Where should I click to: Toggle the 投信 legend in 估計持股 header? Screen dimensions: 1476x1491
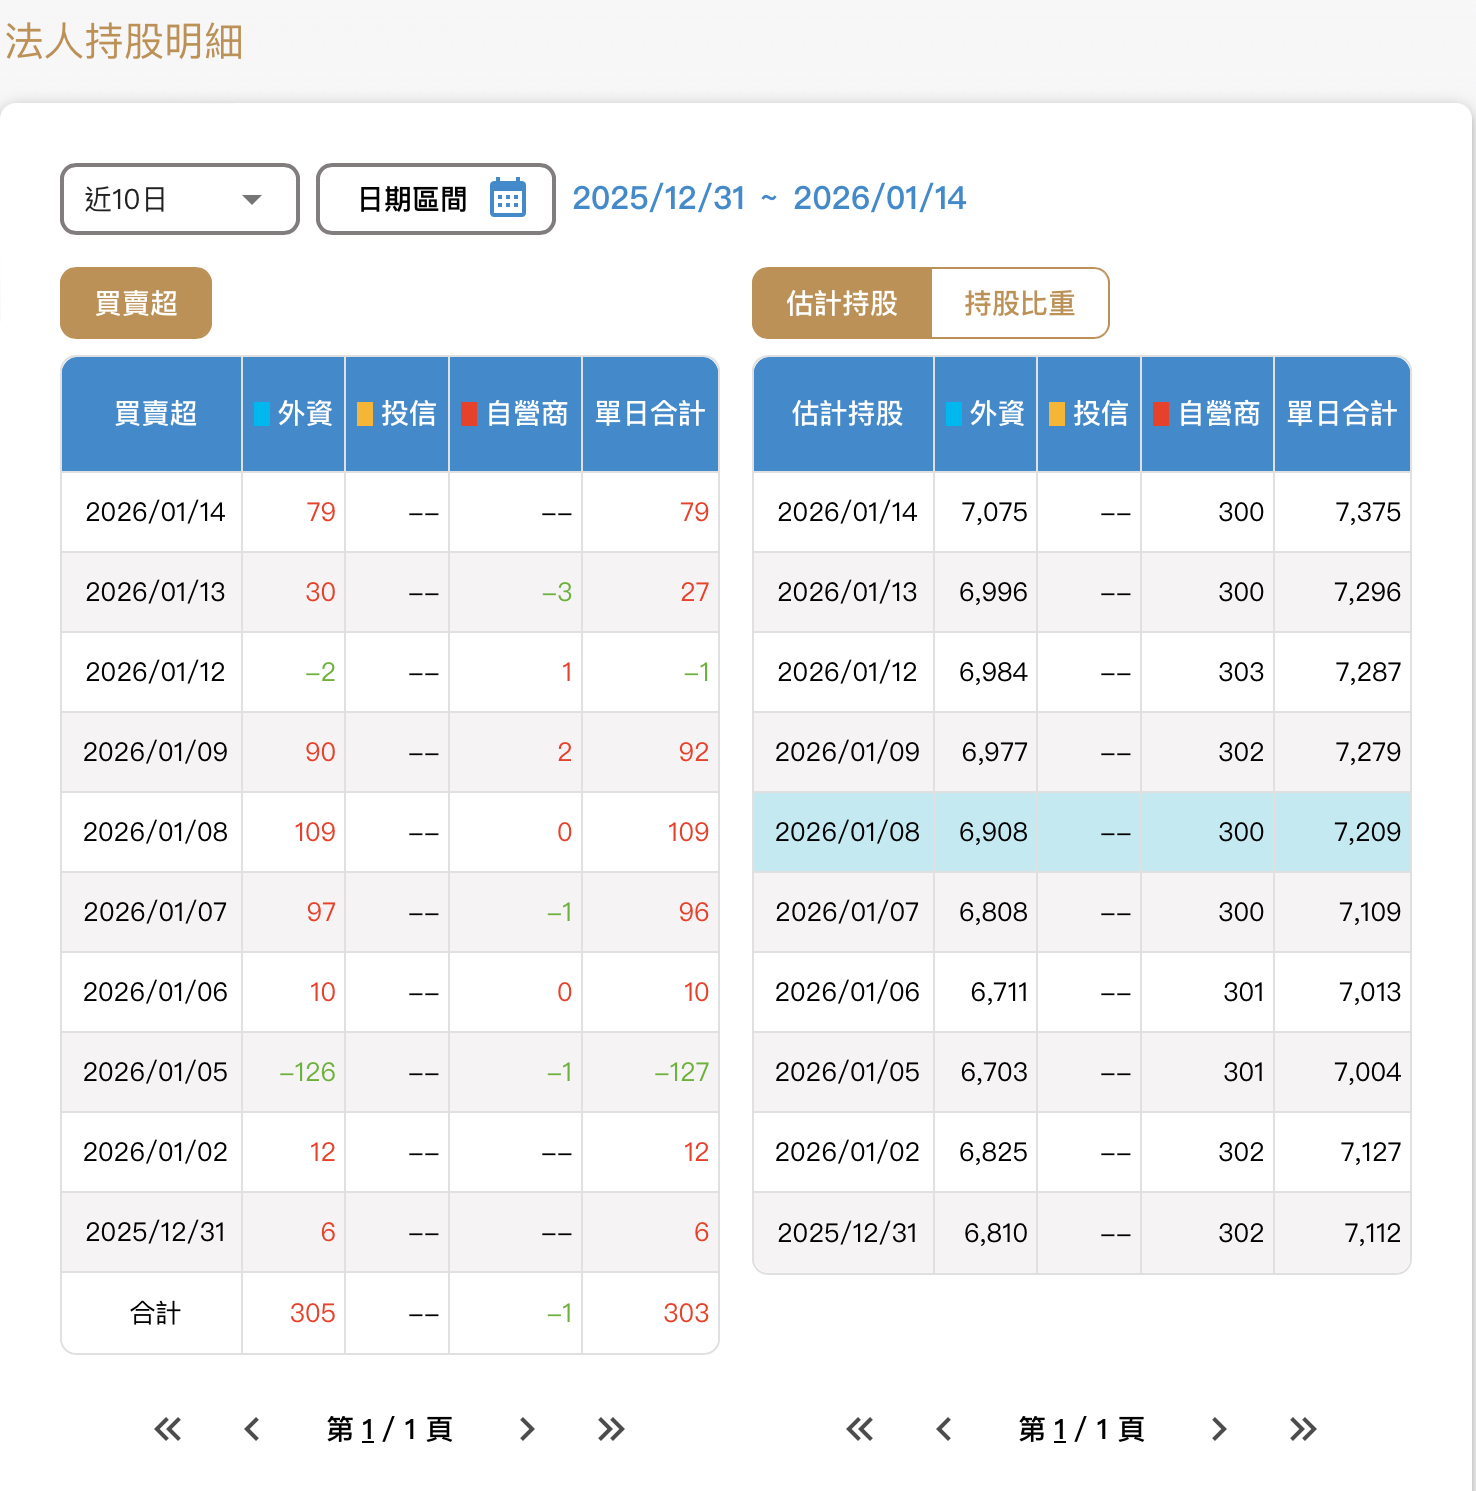[1089, 414]
